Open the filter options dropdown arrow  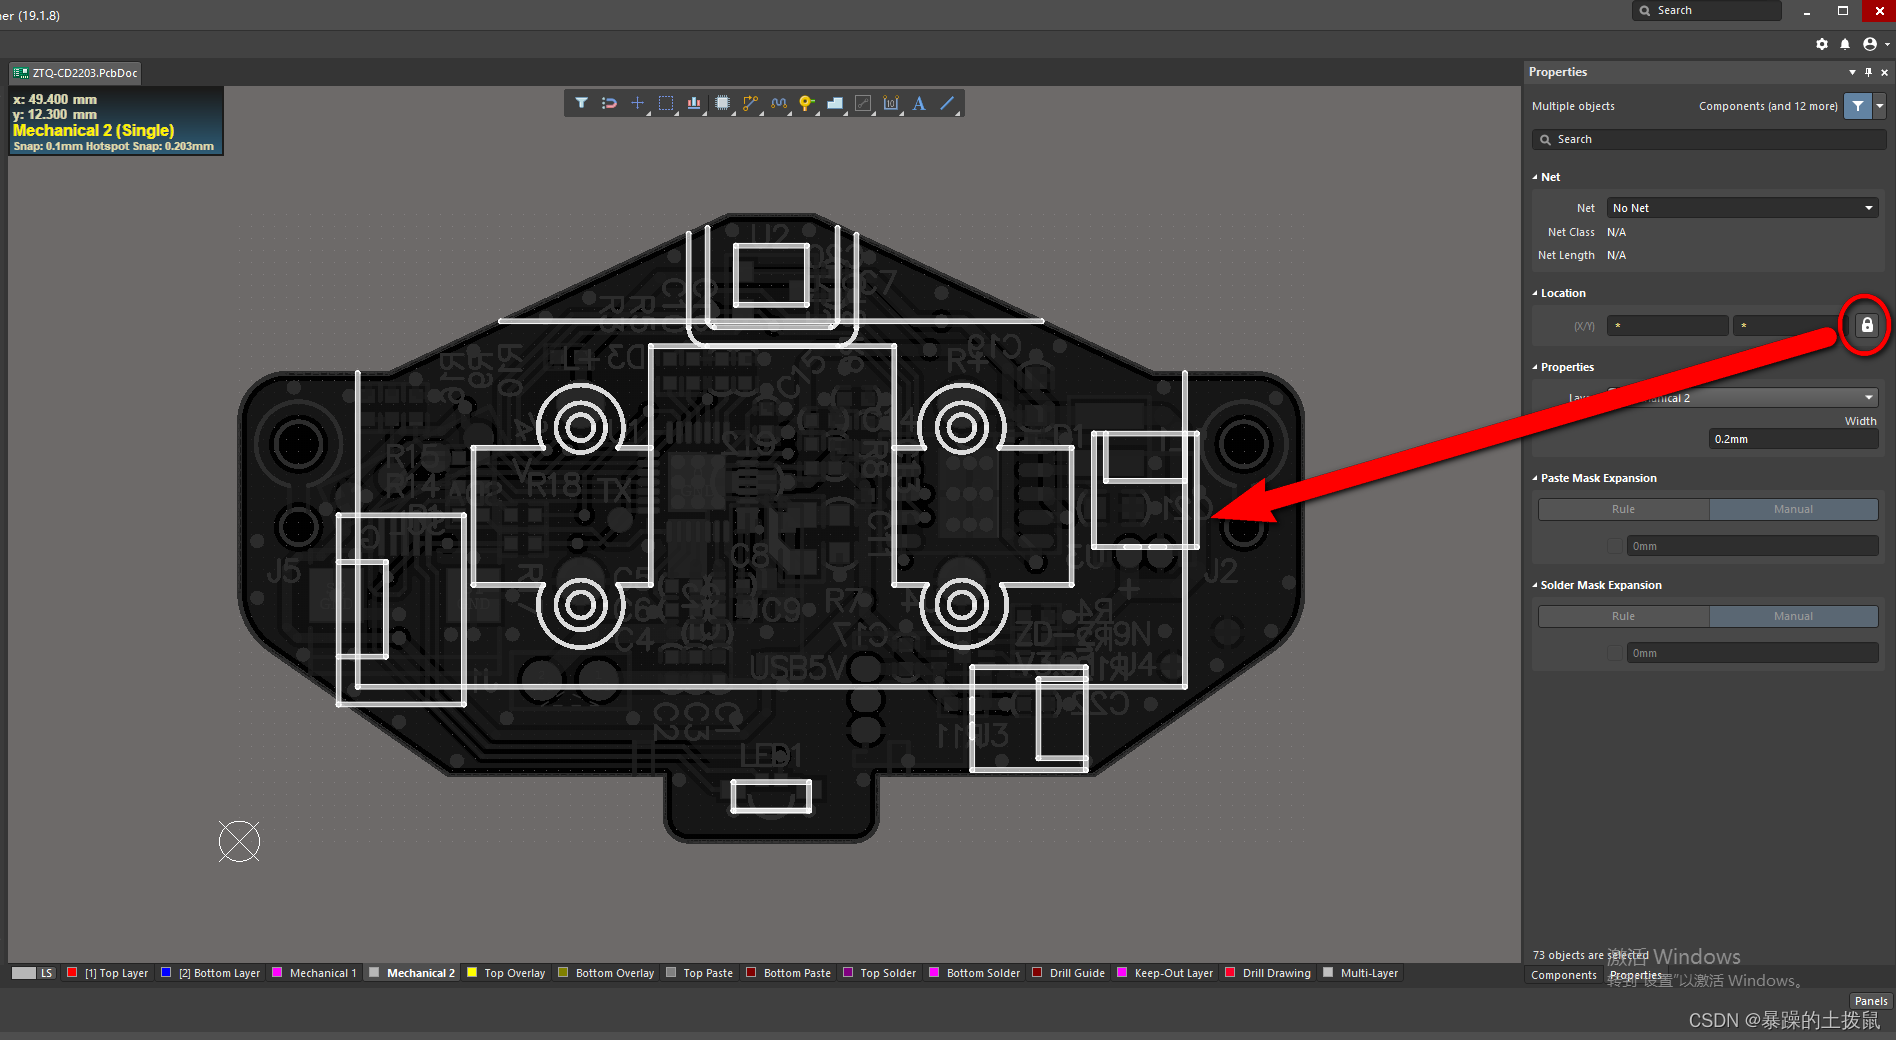(x=1880, y=106)
